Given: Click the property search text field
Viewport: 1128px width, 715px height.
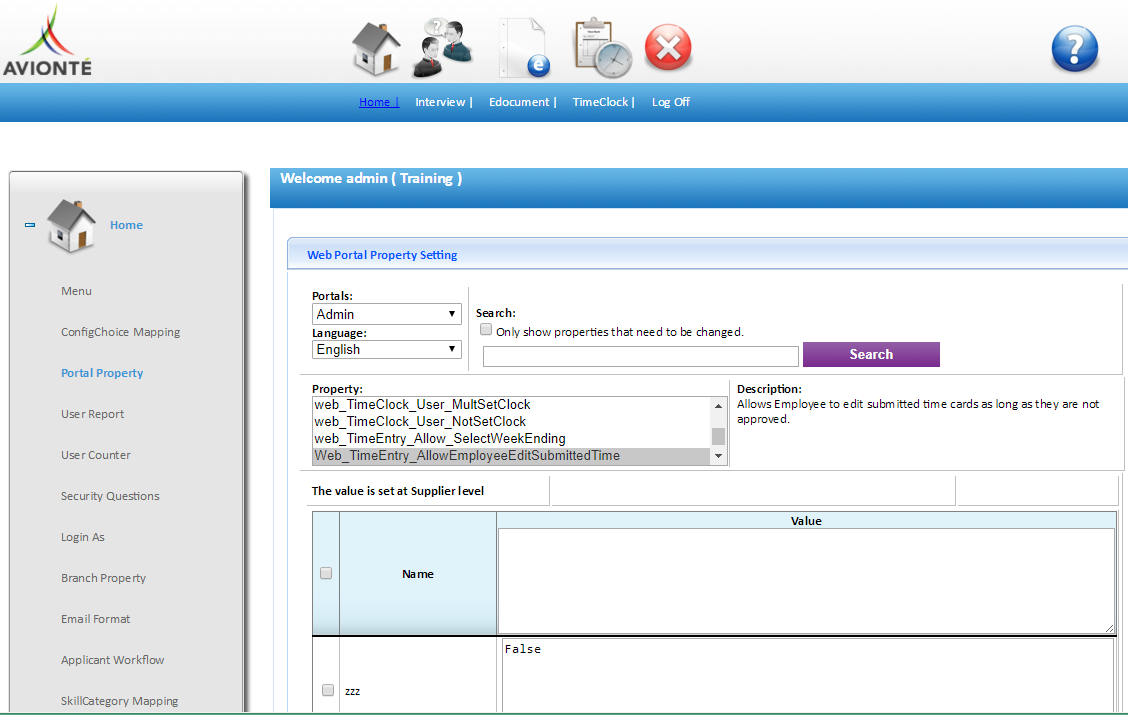Looking at the screenshot, I should 640,356.
